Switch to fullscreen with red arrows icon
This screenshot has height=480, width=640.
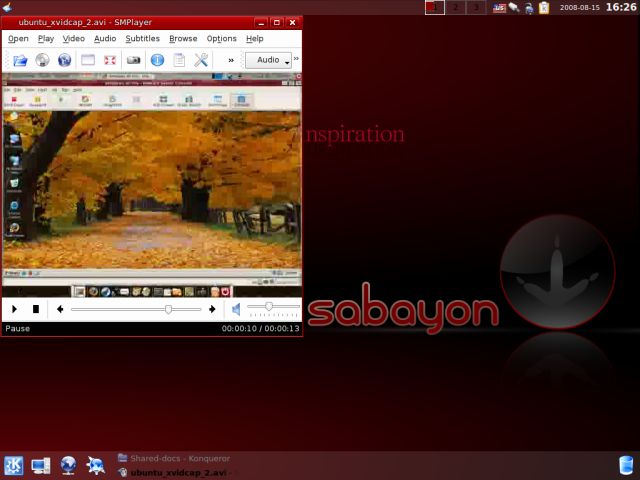click(x=110, y=60)
